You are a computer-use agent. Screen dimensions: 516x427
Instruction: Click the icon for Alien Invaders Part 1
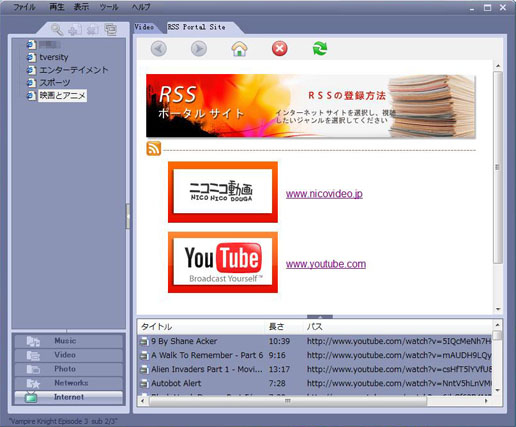[144, 370]
